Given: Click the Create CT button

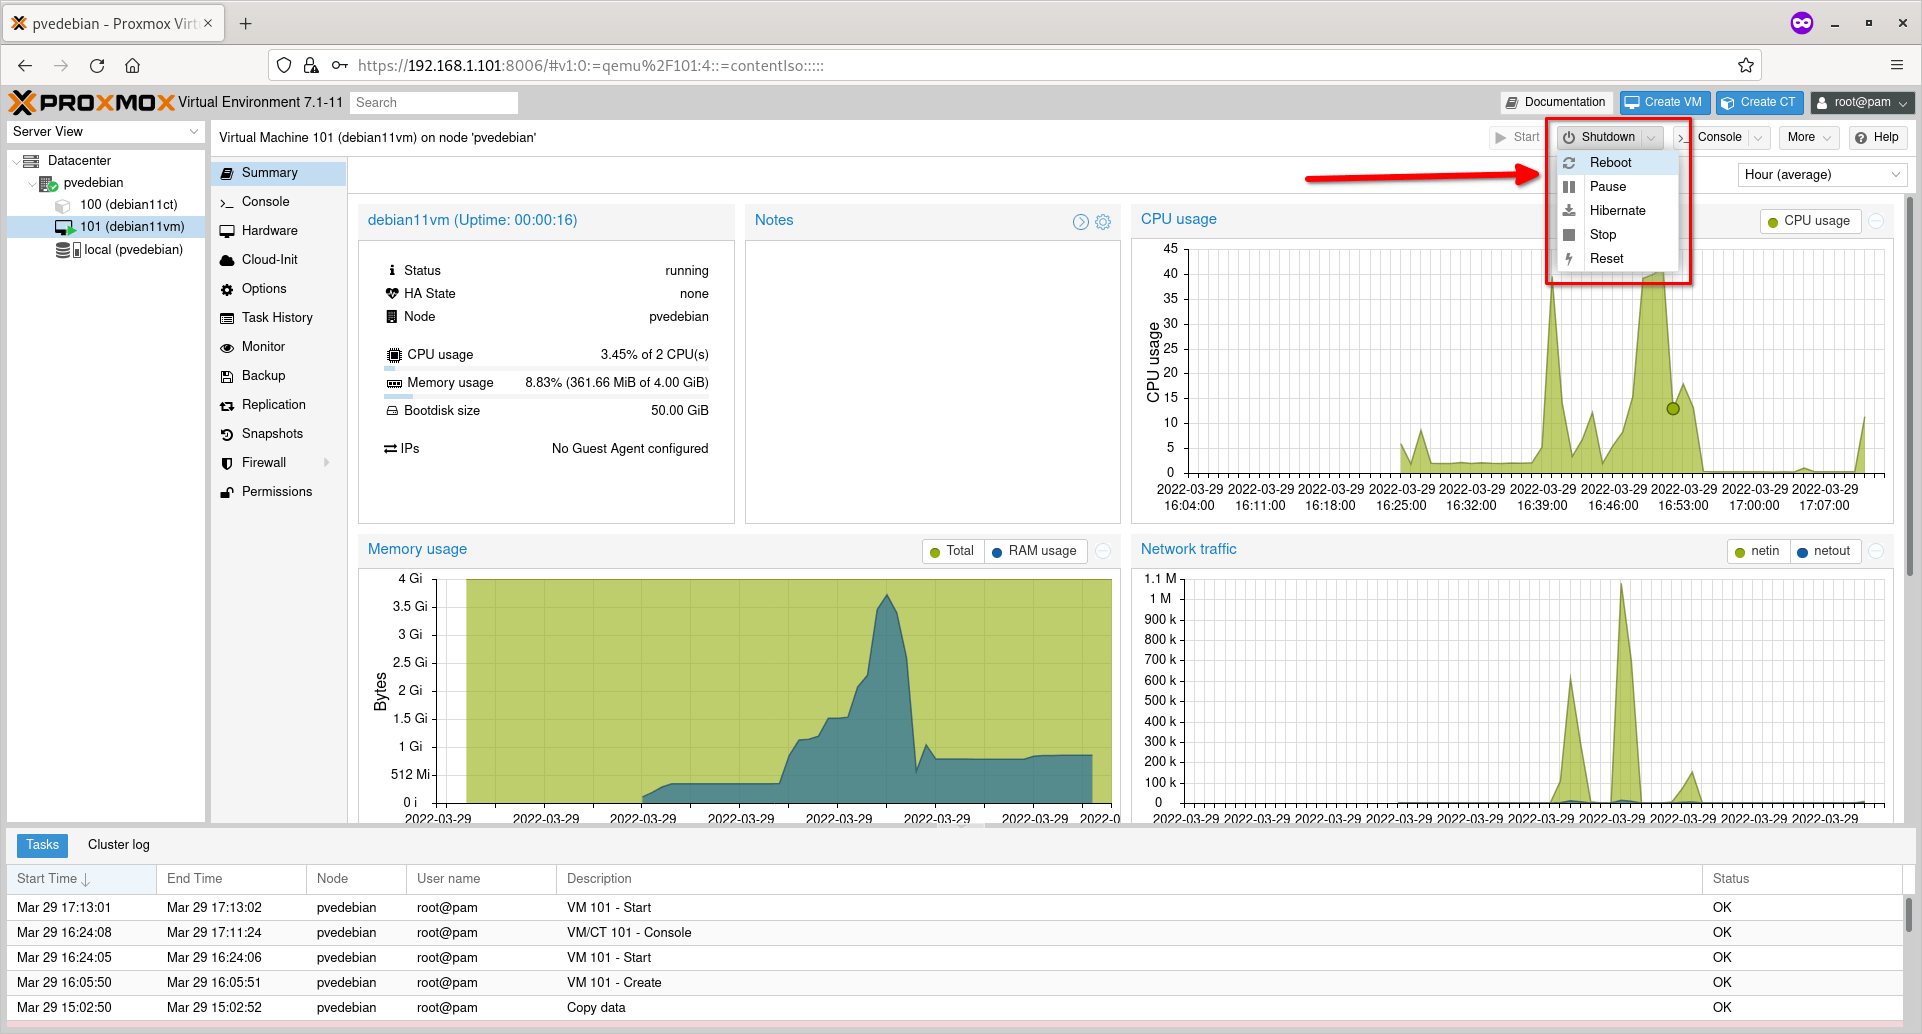Looking at the screenshot, I should click(x=1759, y=102).
